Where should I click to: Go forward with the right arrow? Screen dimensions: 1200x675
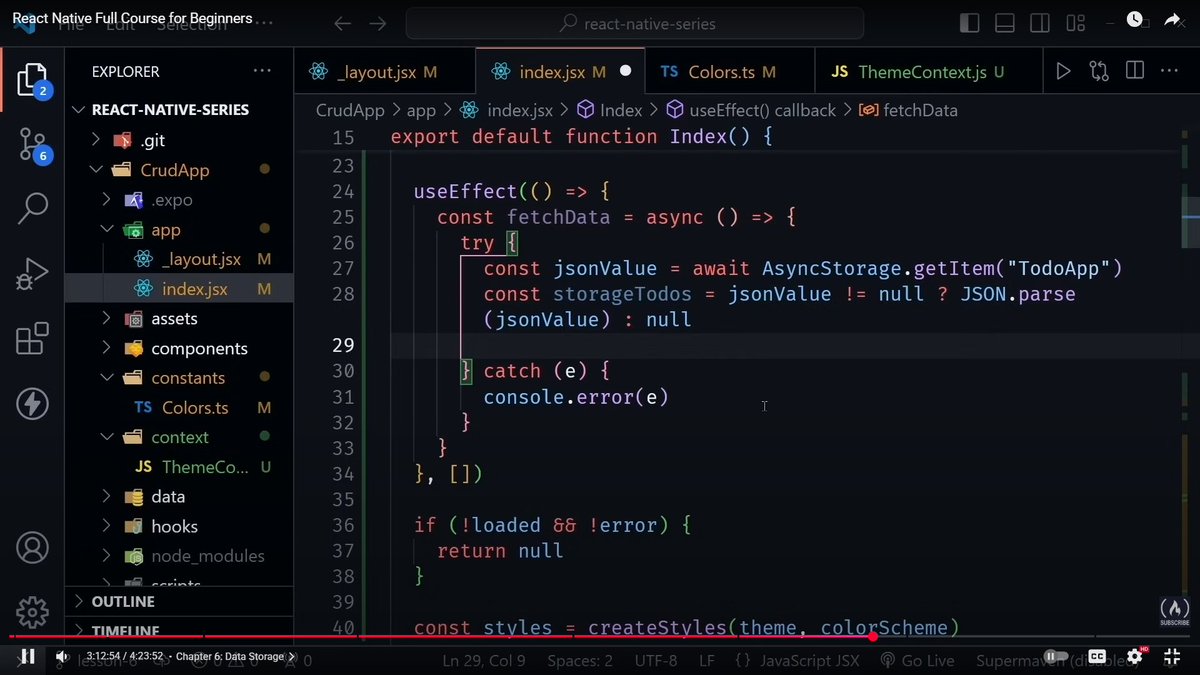[x=378, y=23]
